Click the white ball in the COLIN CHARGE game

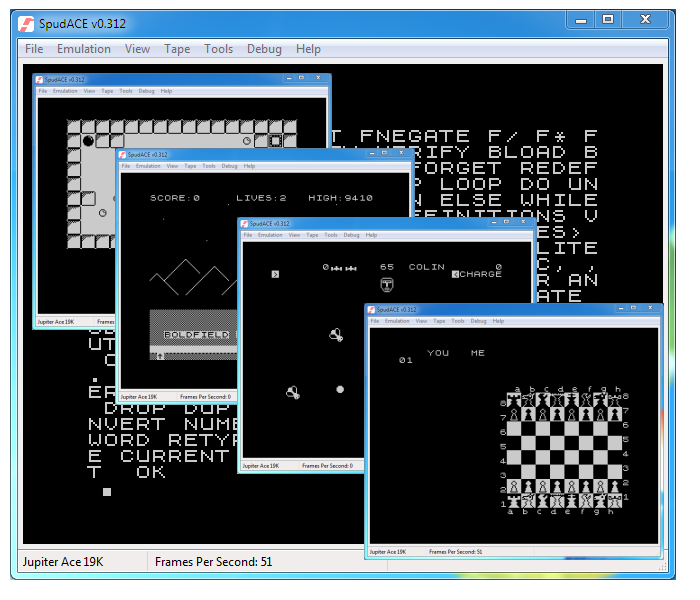340,389
